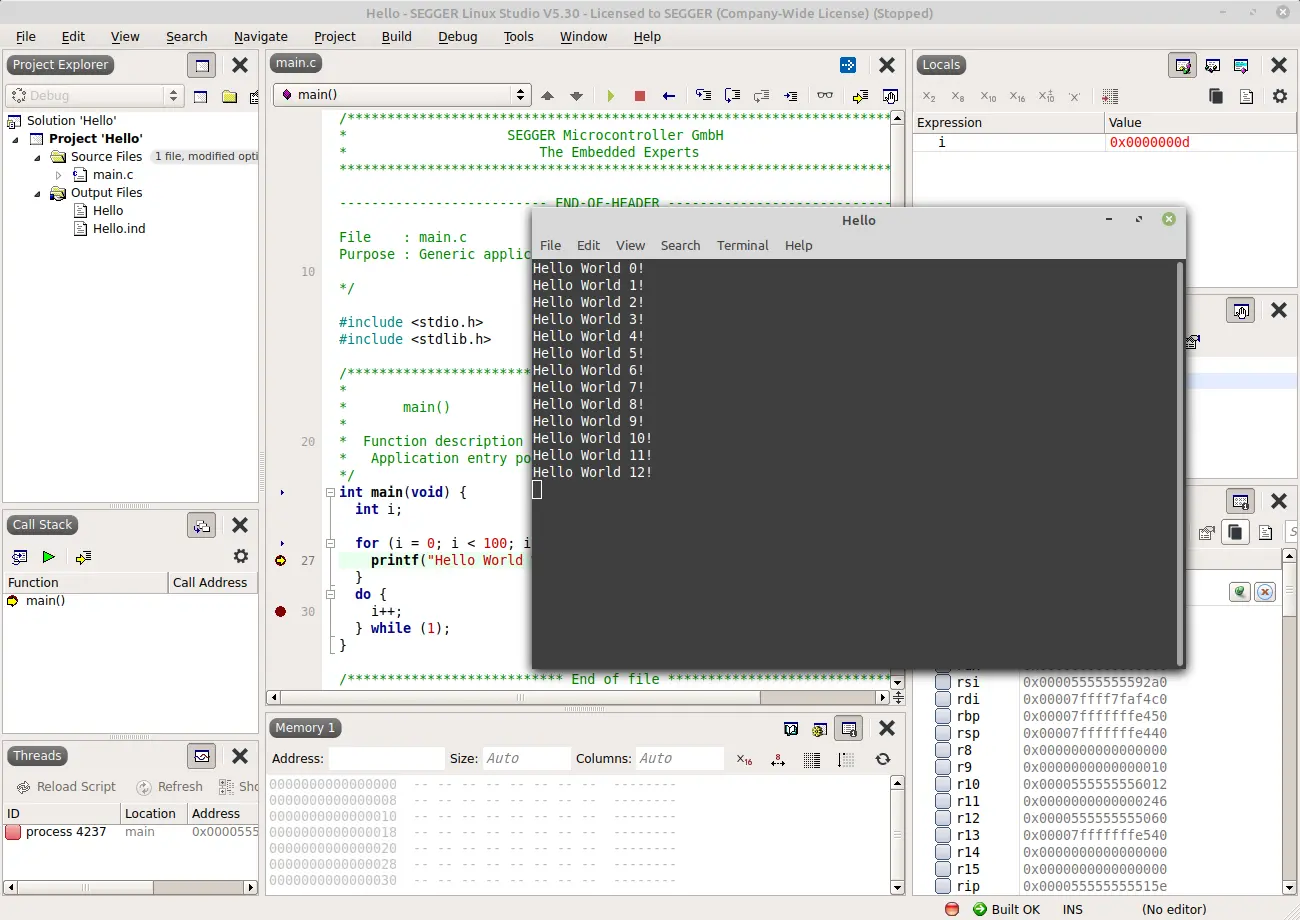
Task: Toggle the checkbox beside the r10 register
Action: [945, 784]
